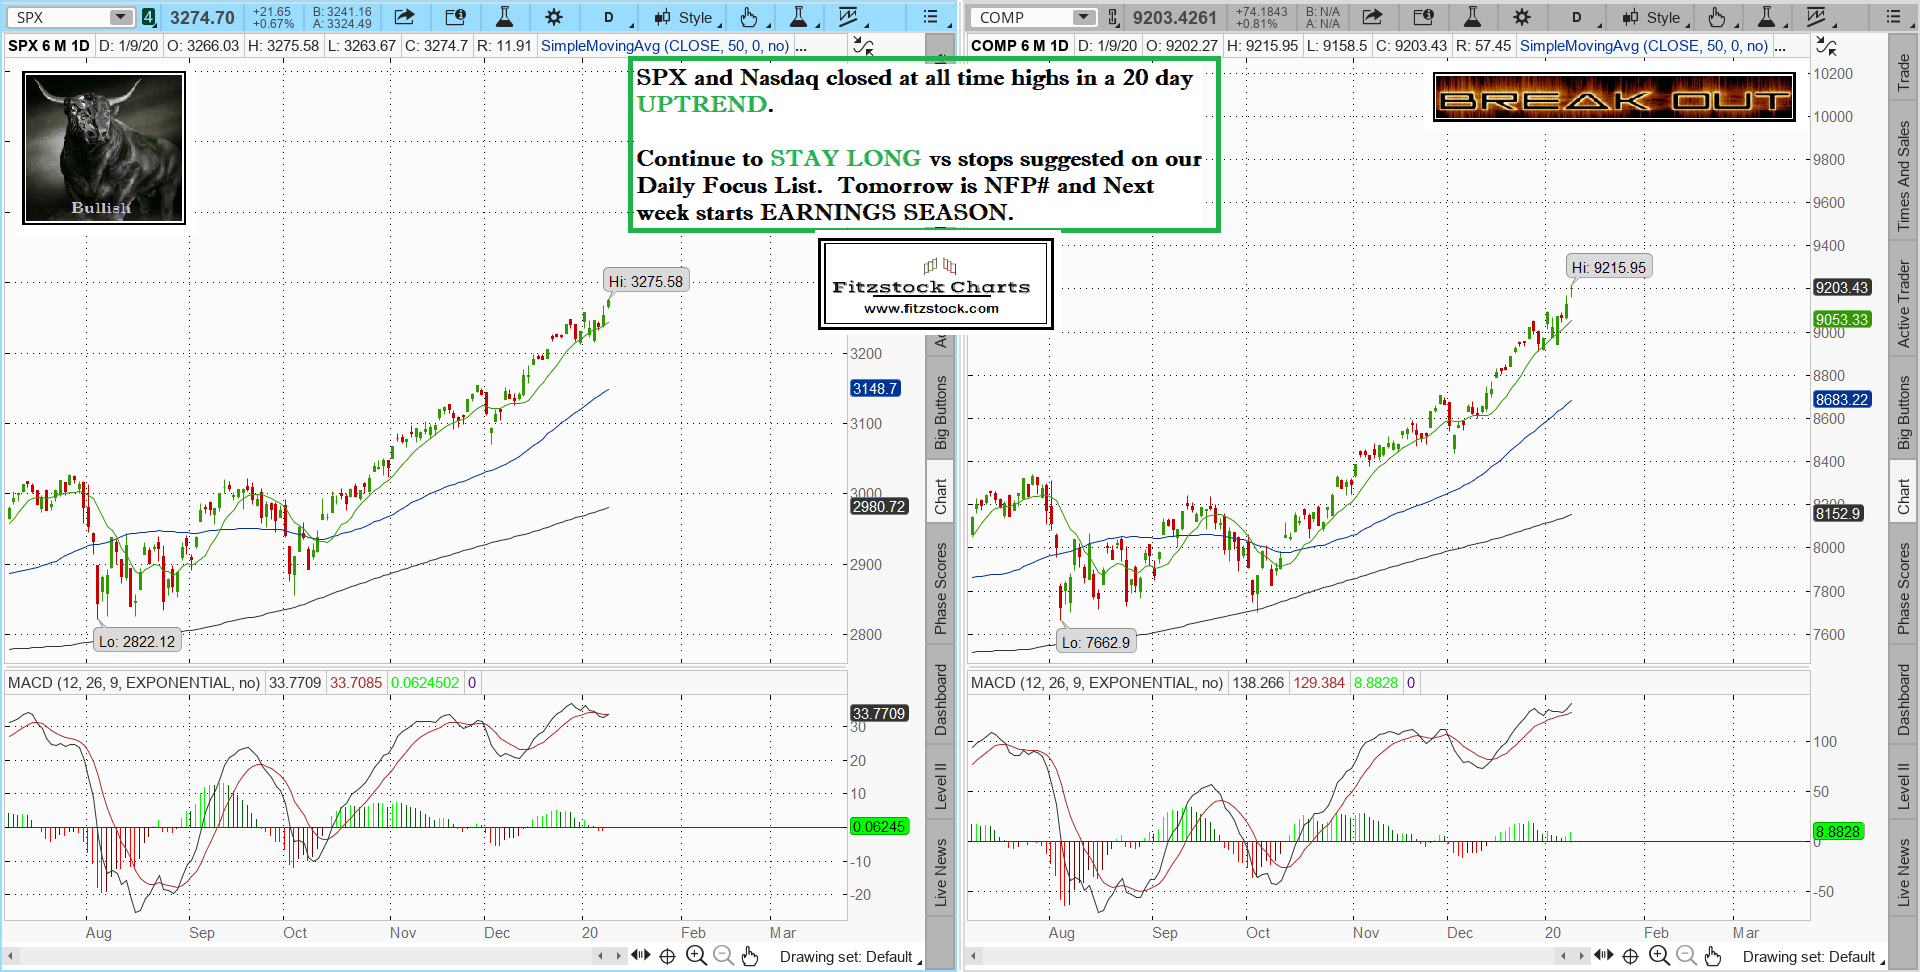Click the SPX horizontal scrollbar right arrow

click(616, 956)
